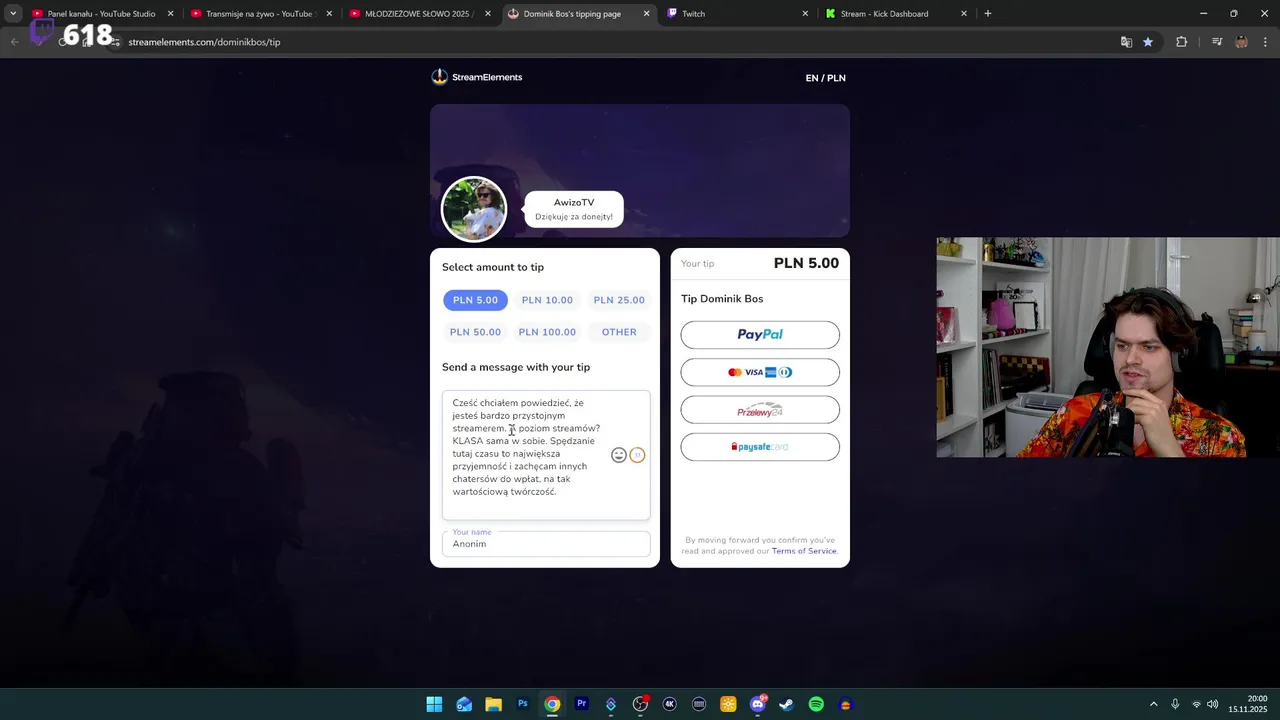The height and width of the screenshot is (720, 1280).
Task: Open the Chrome extensions puzzle icon
Action: 1182,42
